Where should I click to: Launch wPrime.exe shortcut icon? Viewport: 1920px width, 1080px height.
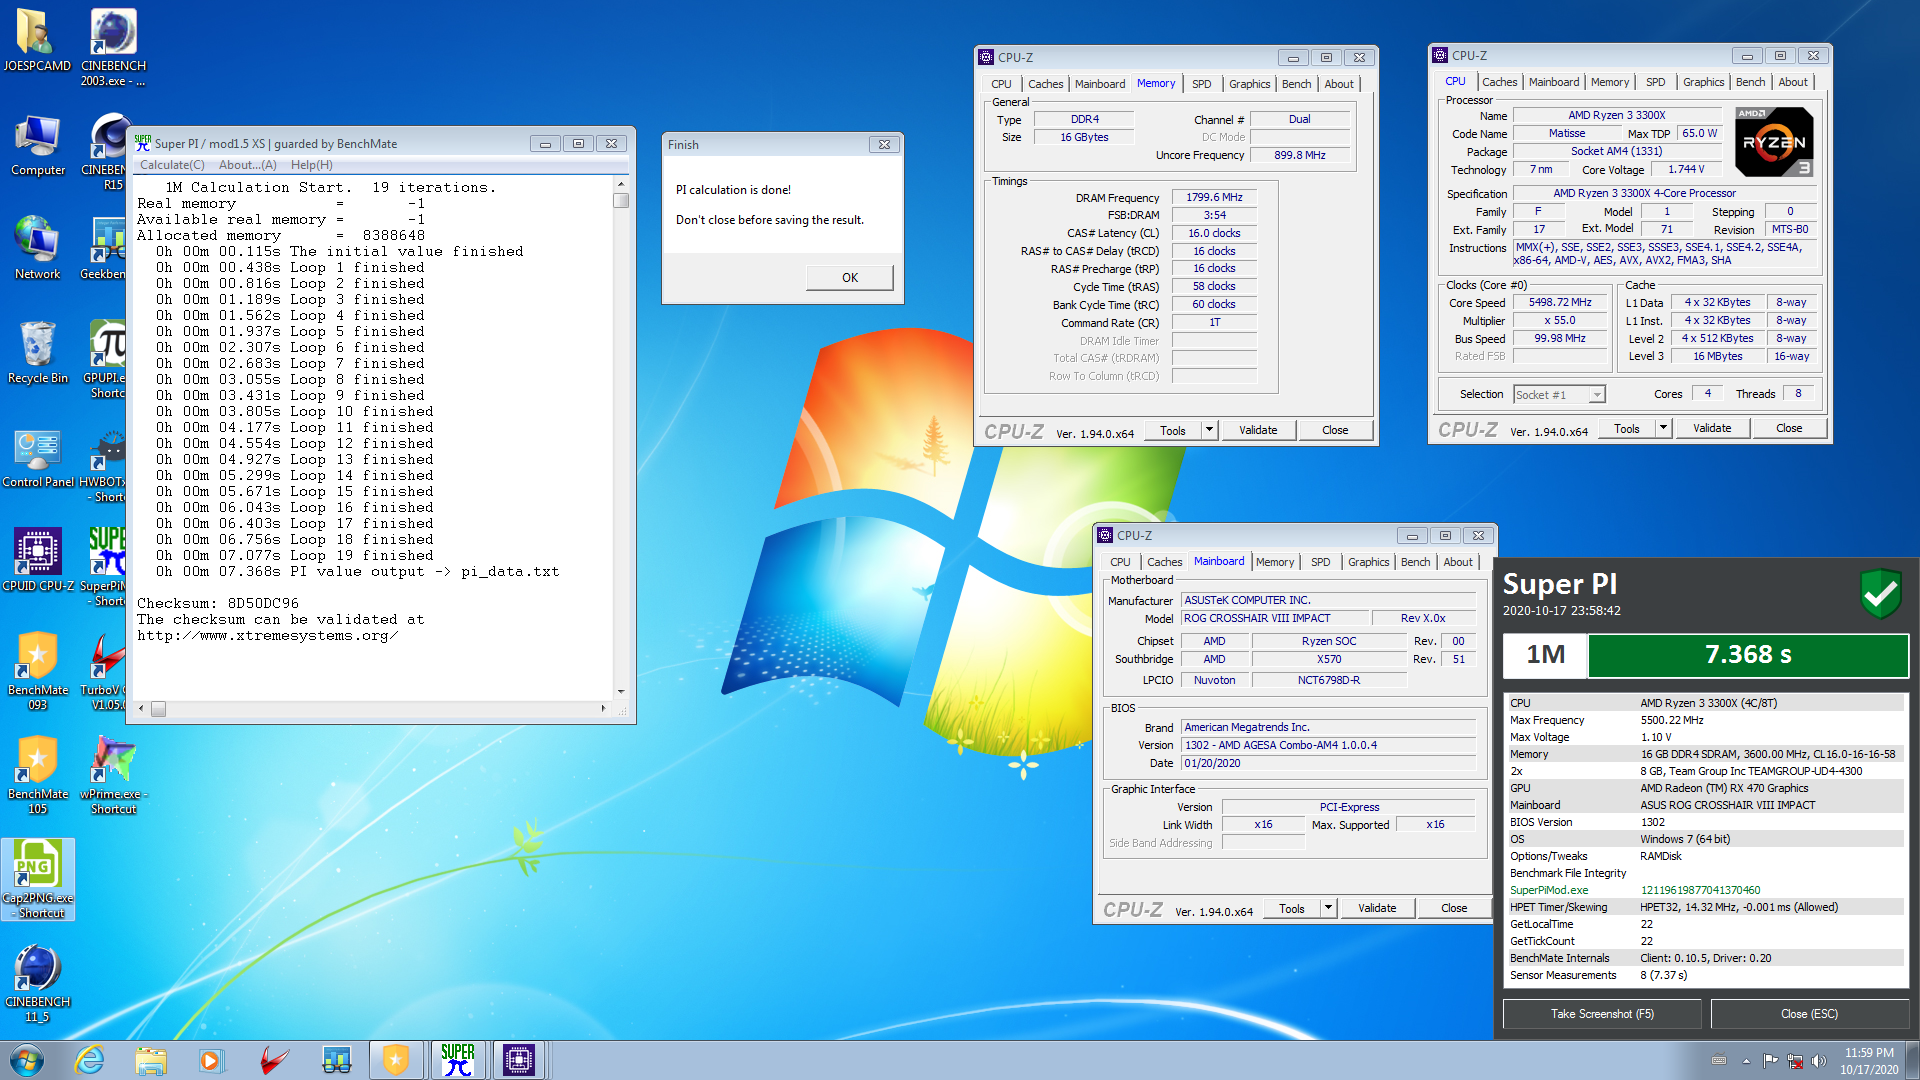pyautogui.click(x=113, y=775)
